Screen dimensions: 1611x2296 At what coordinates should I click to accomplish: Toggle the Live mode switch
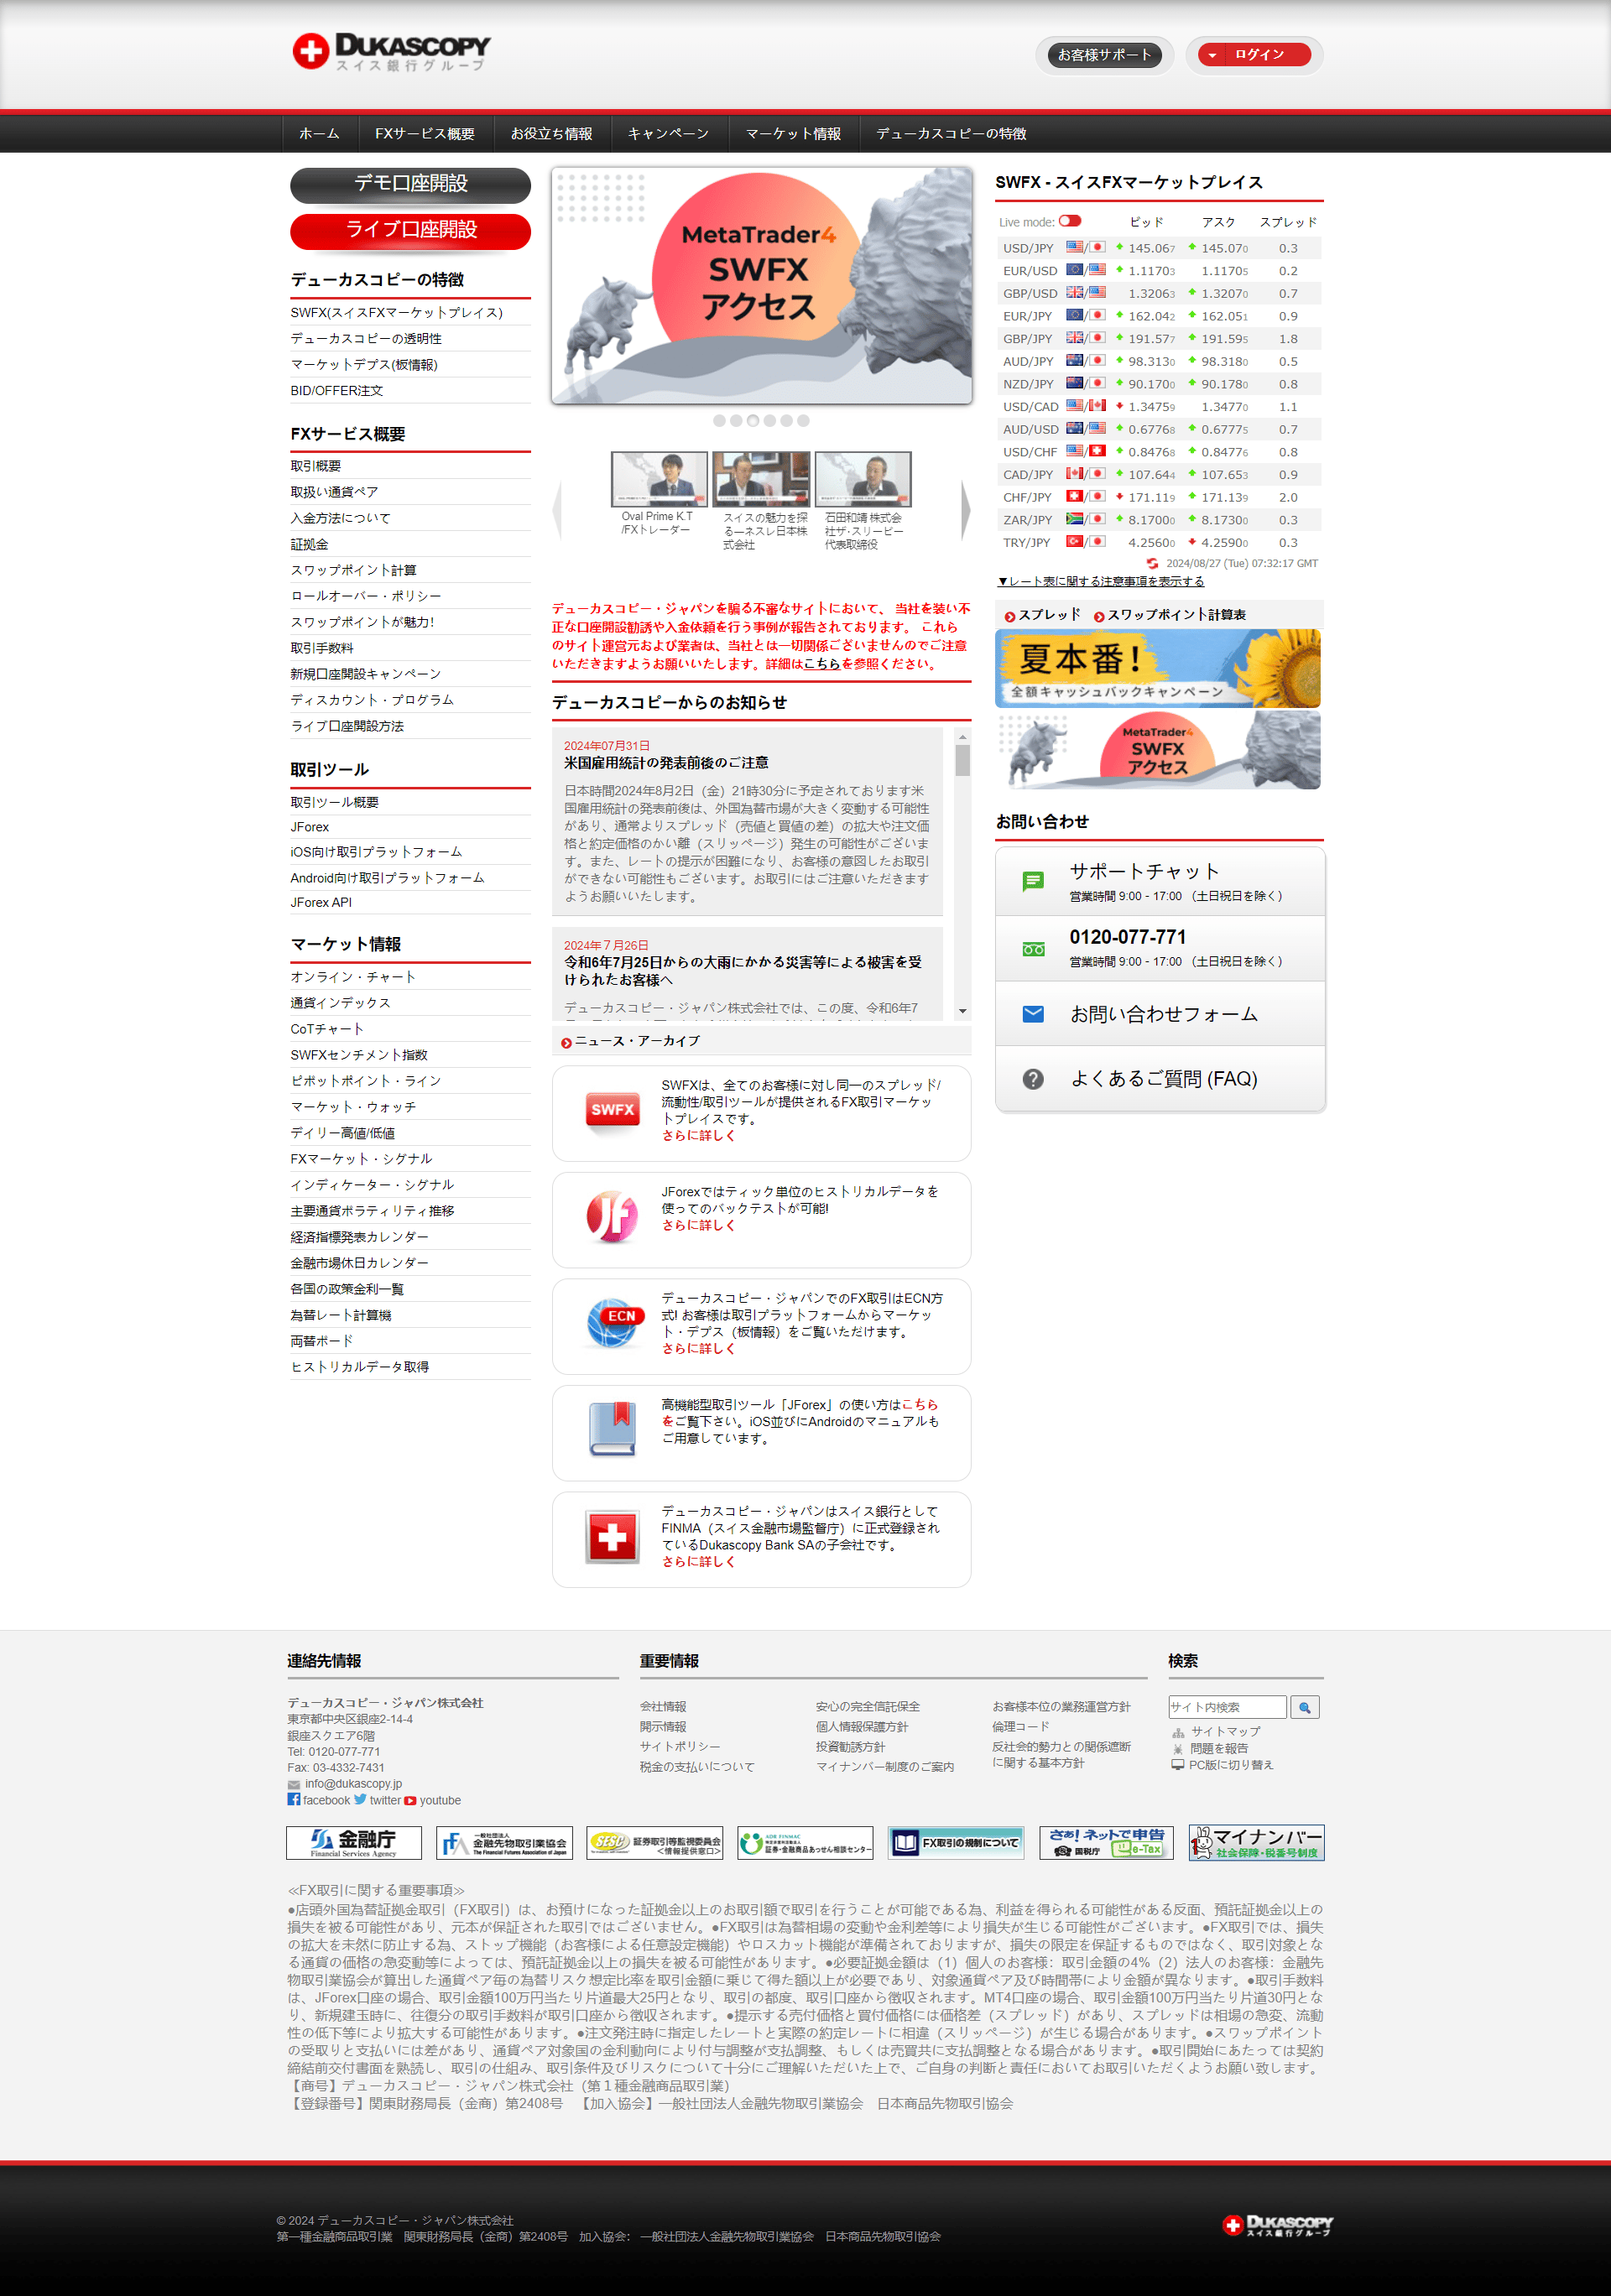(1069, 221)
